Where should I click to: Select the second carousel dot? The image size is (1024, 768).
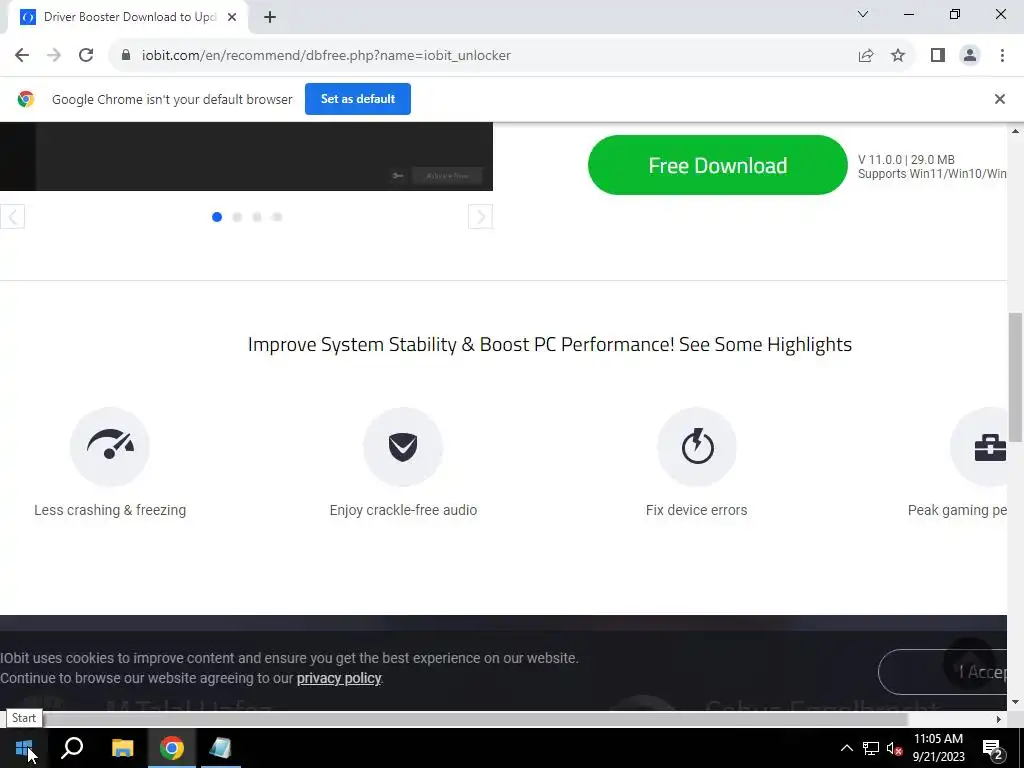point(237,217)
